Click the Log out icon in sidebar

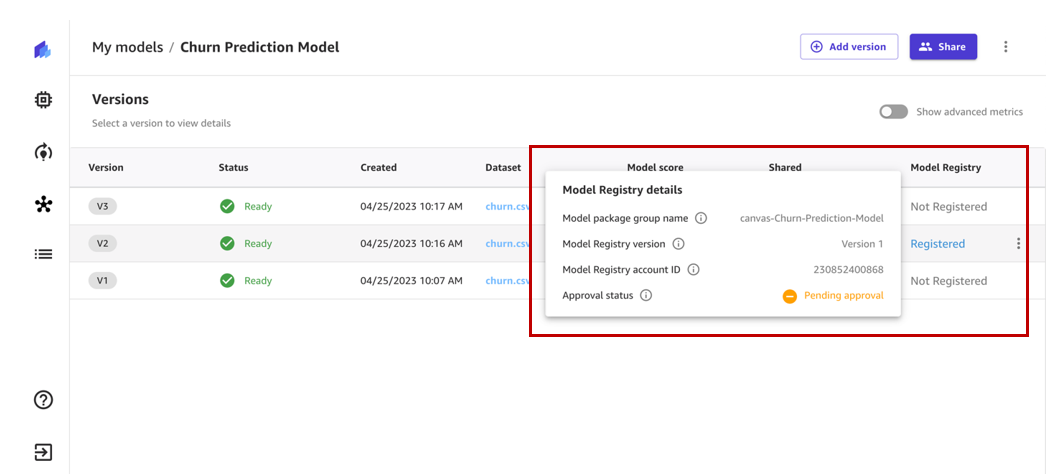coord(43,451)
